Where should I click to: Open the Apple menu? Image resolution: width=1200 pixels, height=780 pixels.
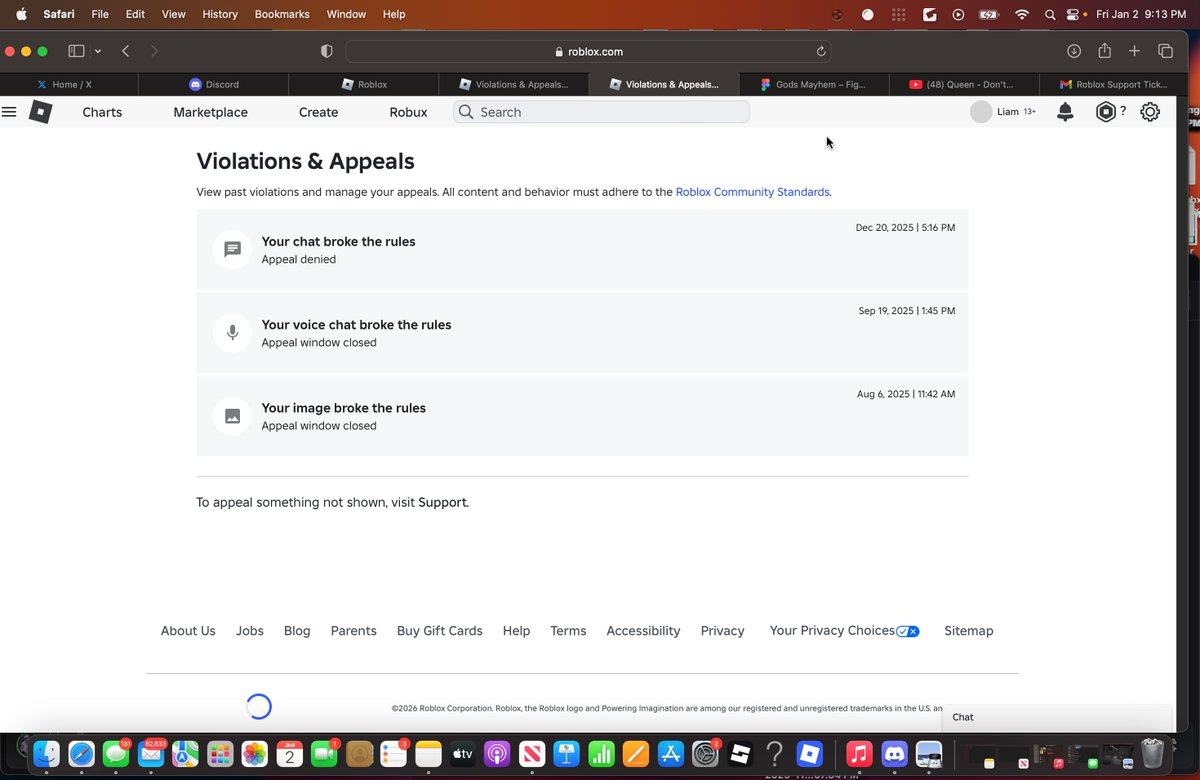tap(21, 14)
